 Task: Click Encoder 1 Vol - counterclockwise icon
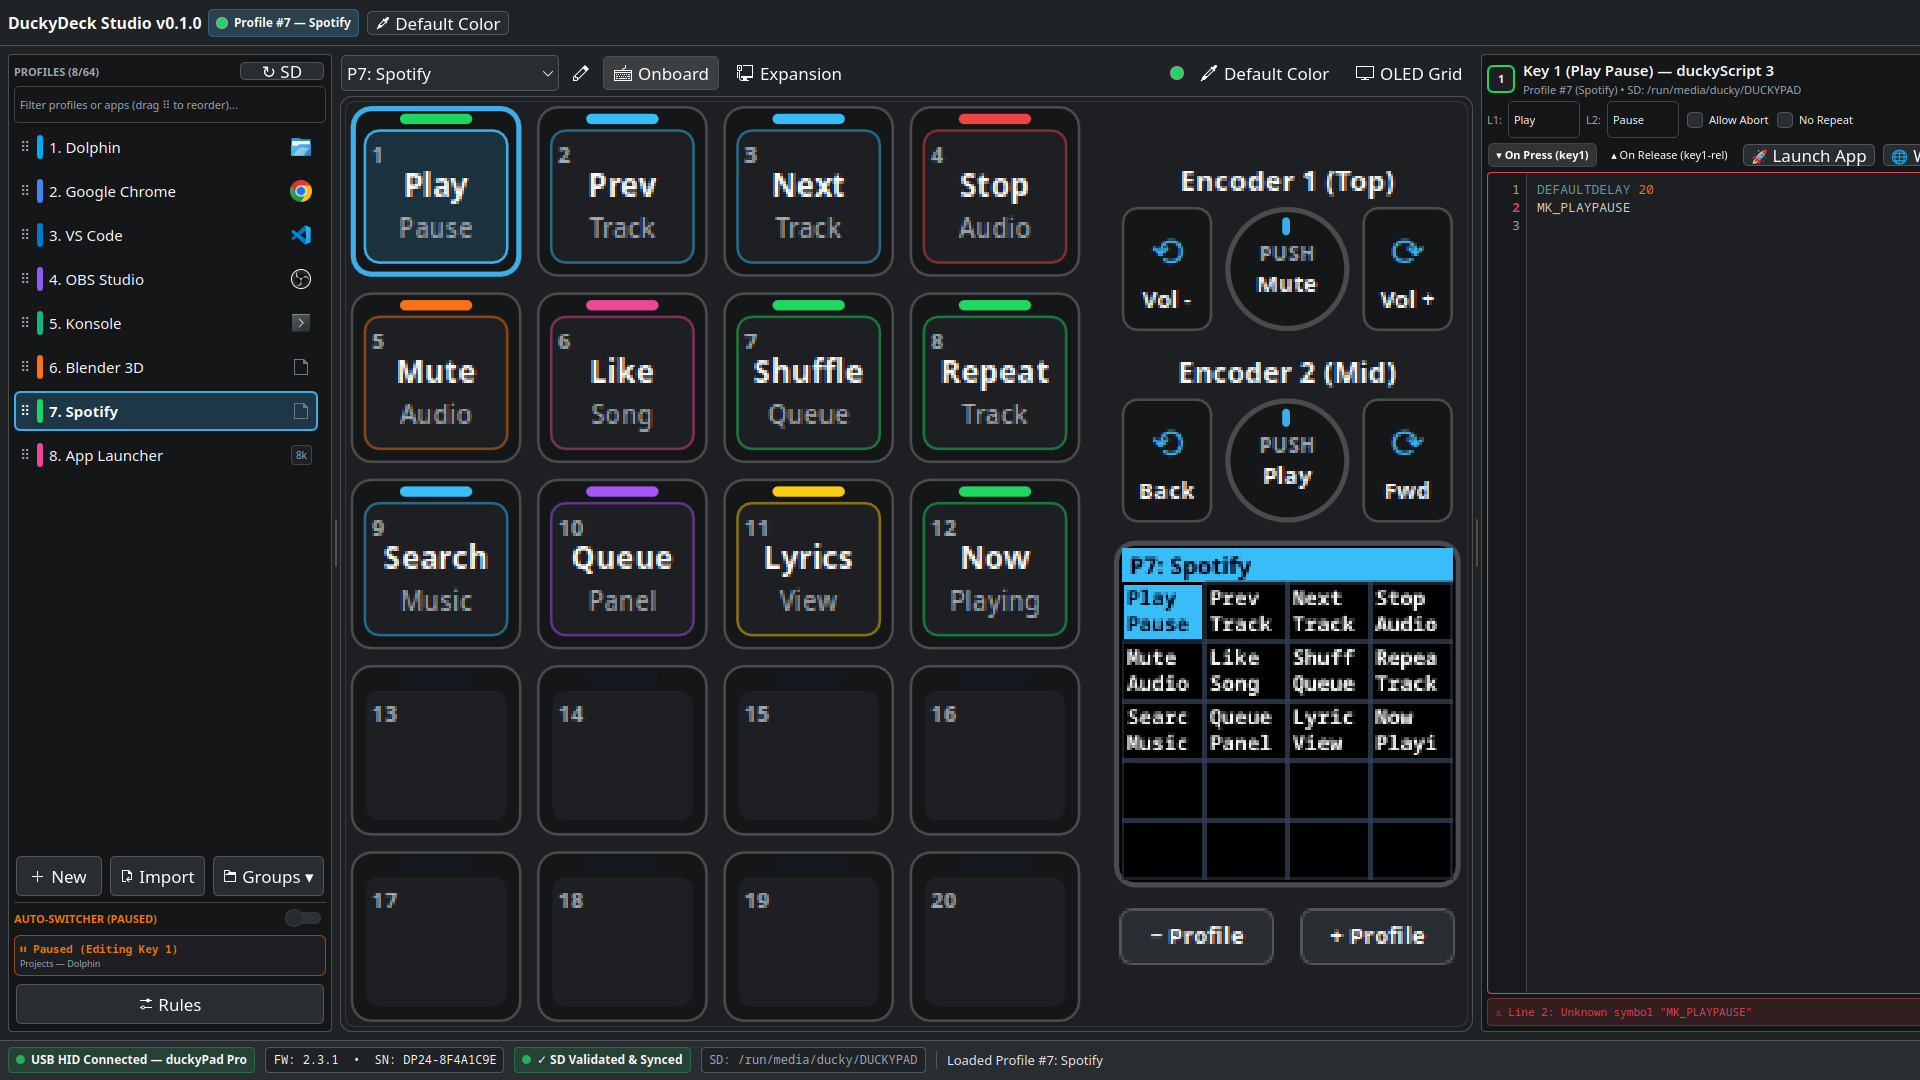click(1167, 251)
